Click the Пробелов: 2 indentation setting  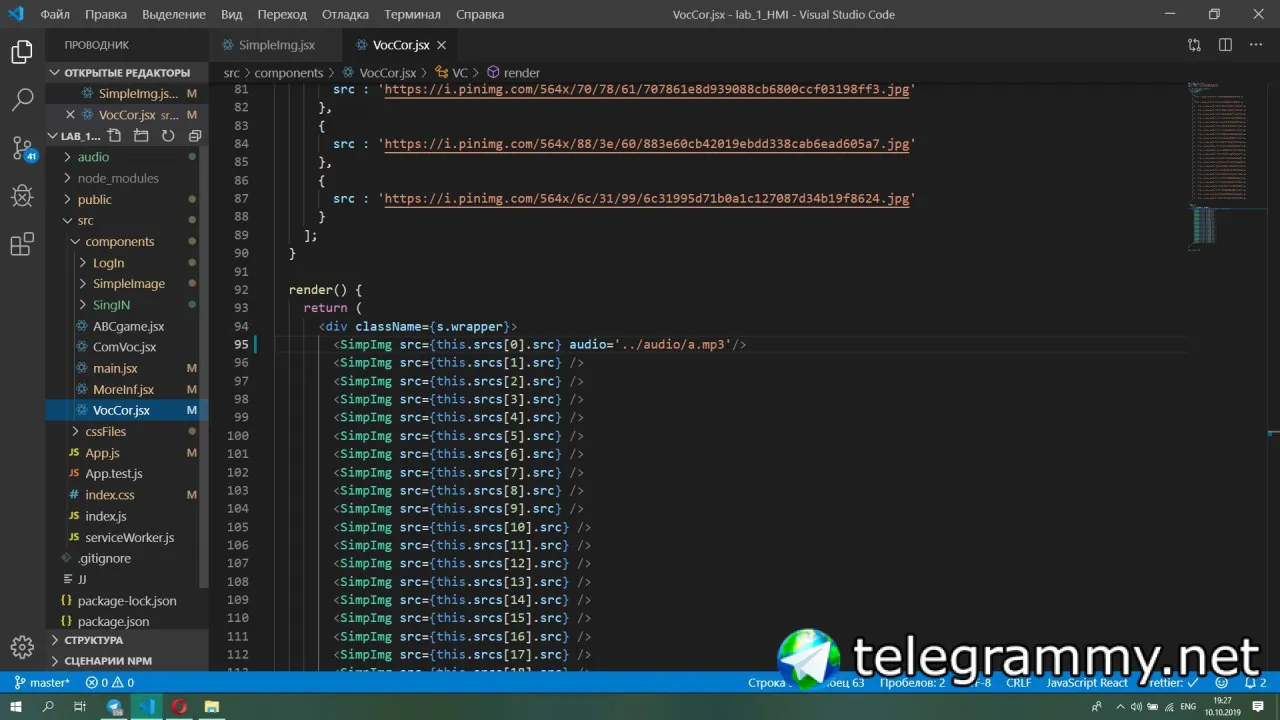pos(912,683)
